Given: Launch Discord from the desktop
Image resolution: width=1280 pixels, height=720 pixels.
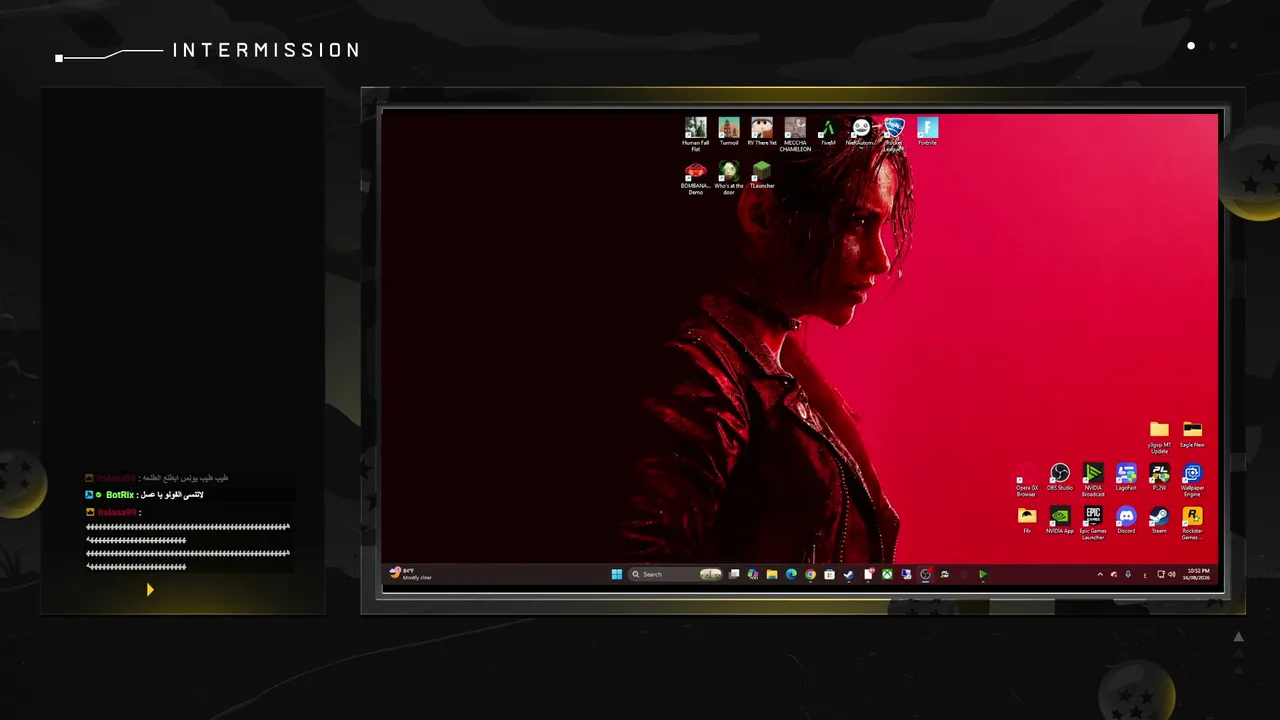Looking at the screenshot, I should 1126,520.
